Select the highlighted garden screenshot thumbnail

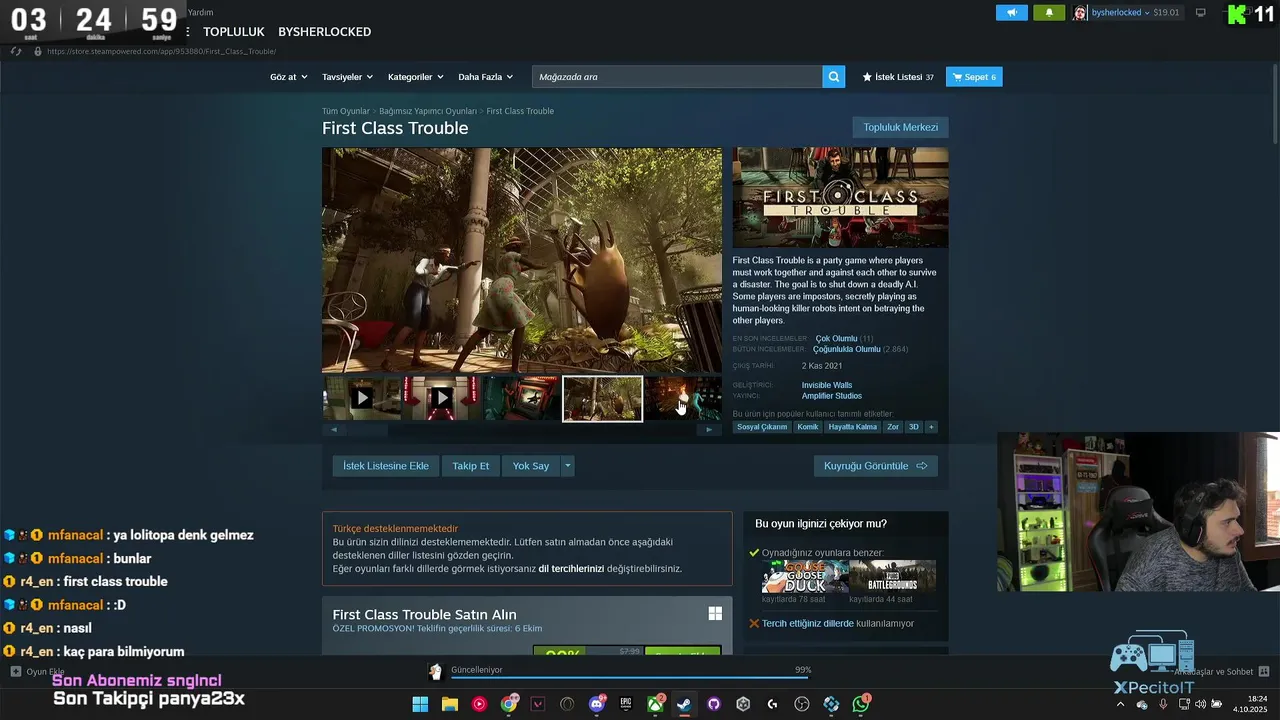[602, 398]
